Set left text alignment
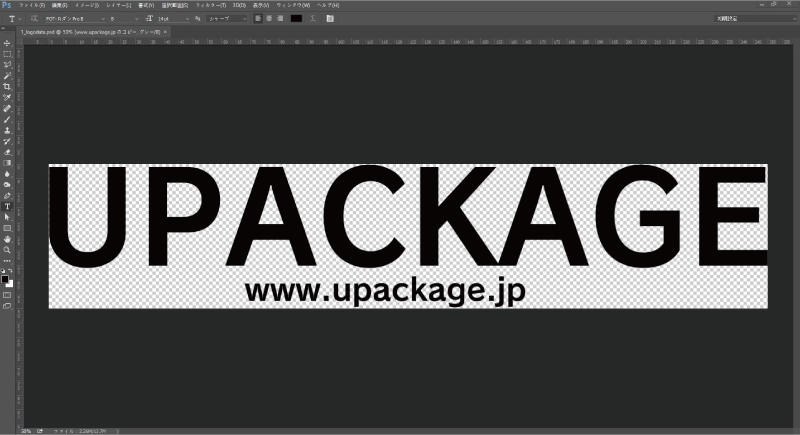 [x=258, y=18]
